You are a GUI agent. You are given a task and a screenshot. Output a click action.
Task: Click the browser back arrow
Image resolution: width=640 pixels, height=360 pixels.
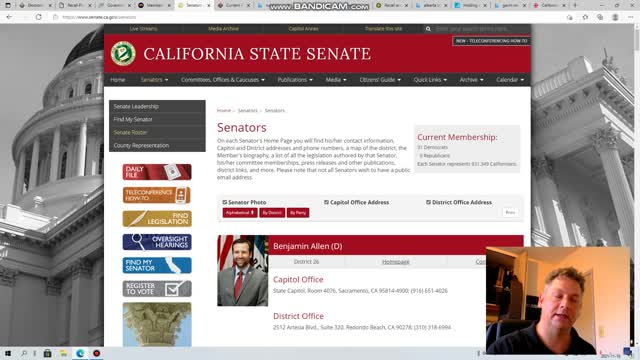point(9,17)
